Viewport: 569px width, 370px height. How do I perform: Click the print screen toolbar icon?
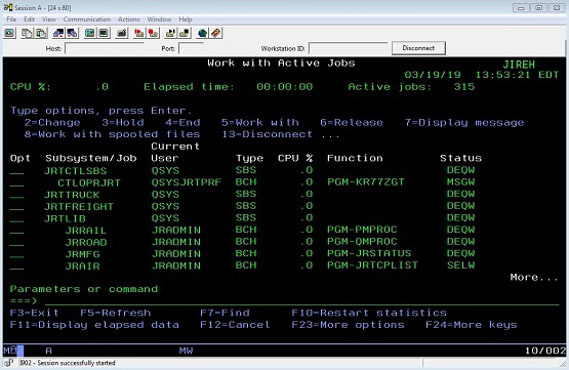click(10, 33)
